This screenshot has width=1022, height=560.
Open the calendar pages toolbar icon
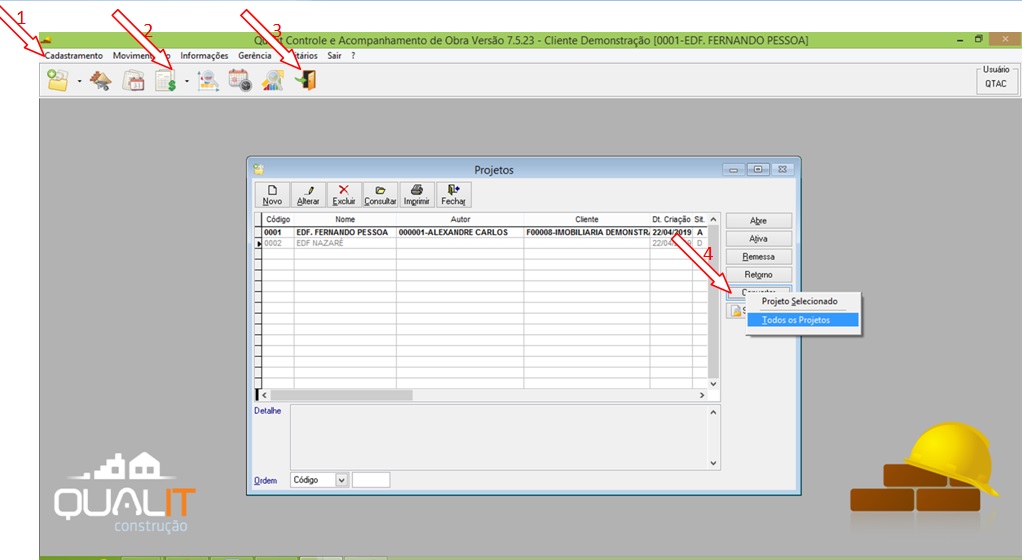tap(134, 81)
